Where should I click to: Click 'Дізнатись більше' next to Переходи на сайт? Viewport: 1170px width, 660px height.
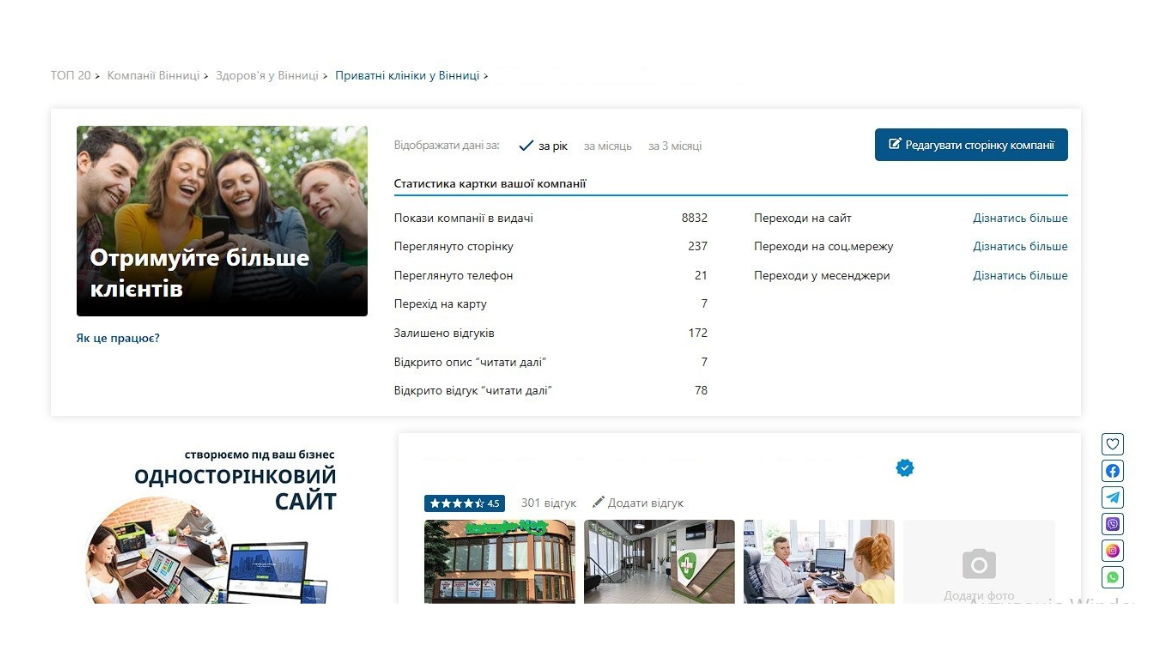1019,218
